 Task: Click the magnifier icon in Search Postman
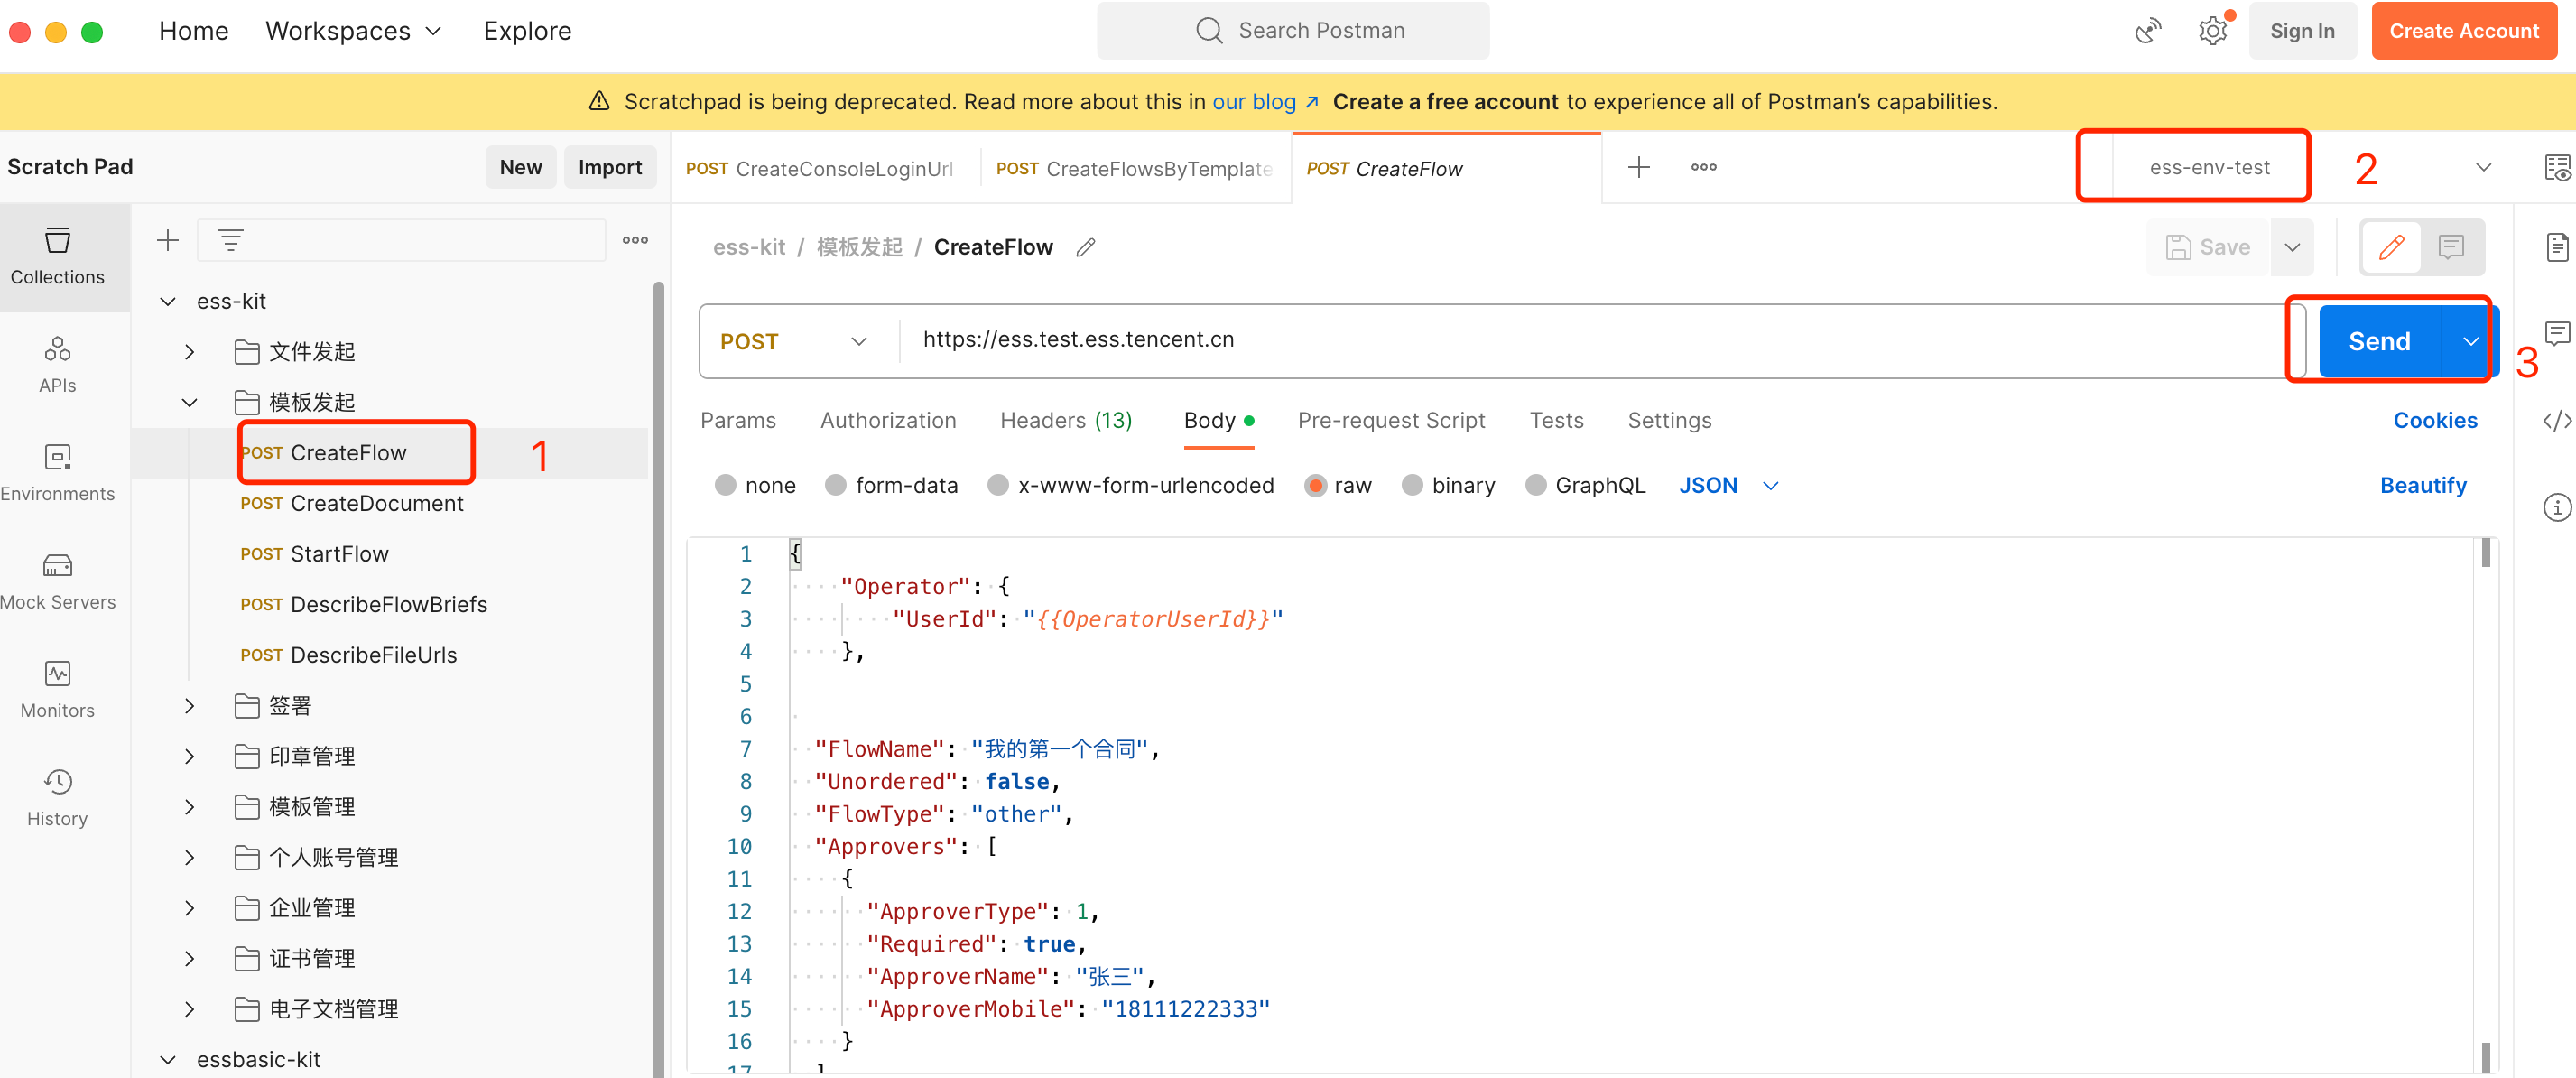[x=1209, y=30]
